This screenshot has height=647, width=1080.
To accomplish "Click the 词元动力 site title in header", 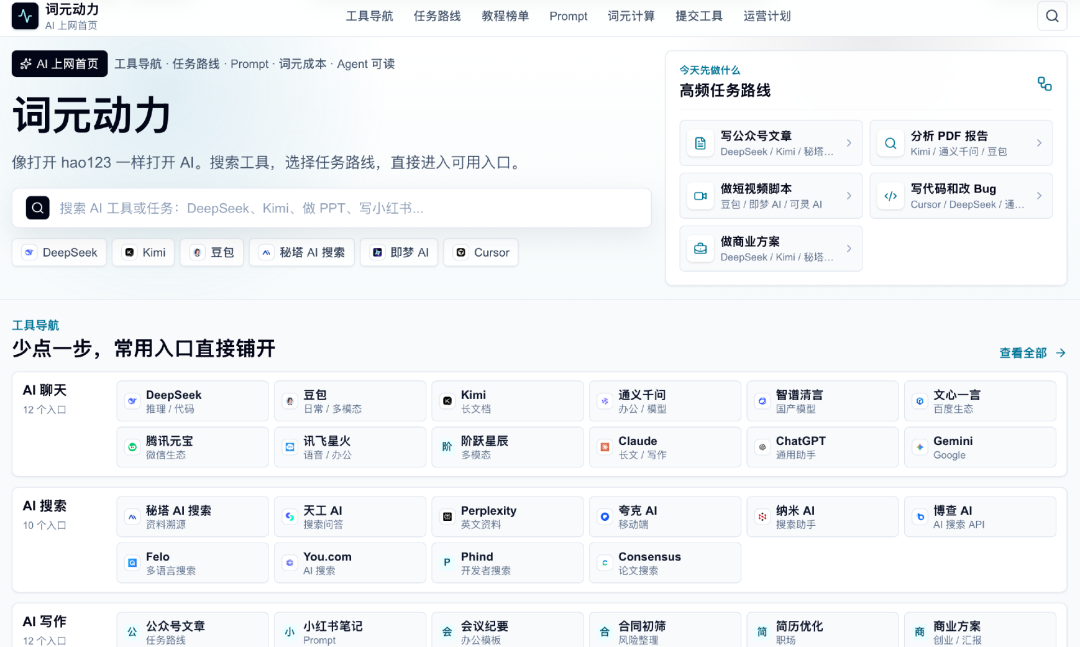I will coord(72,10).
